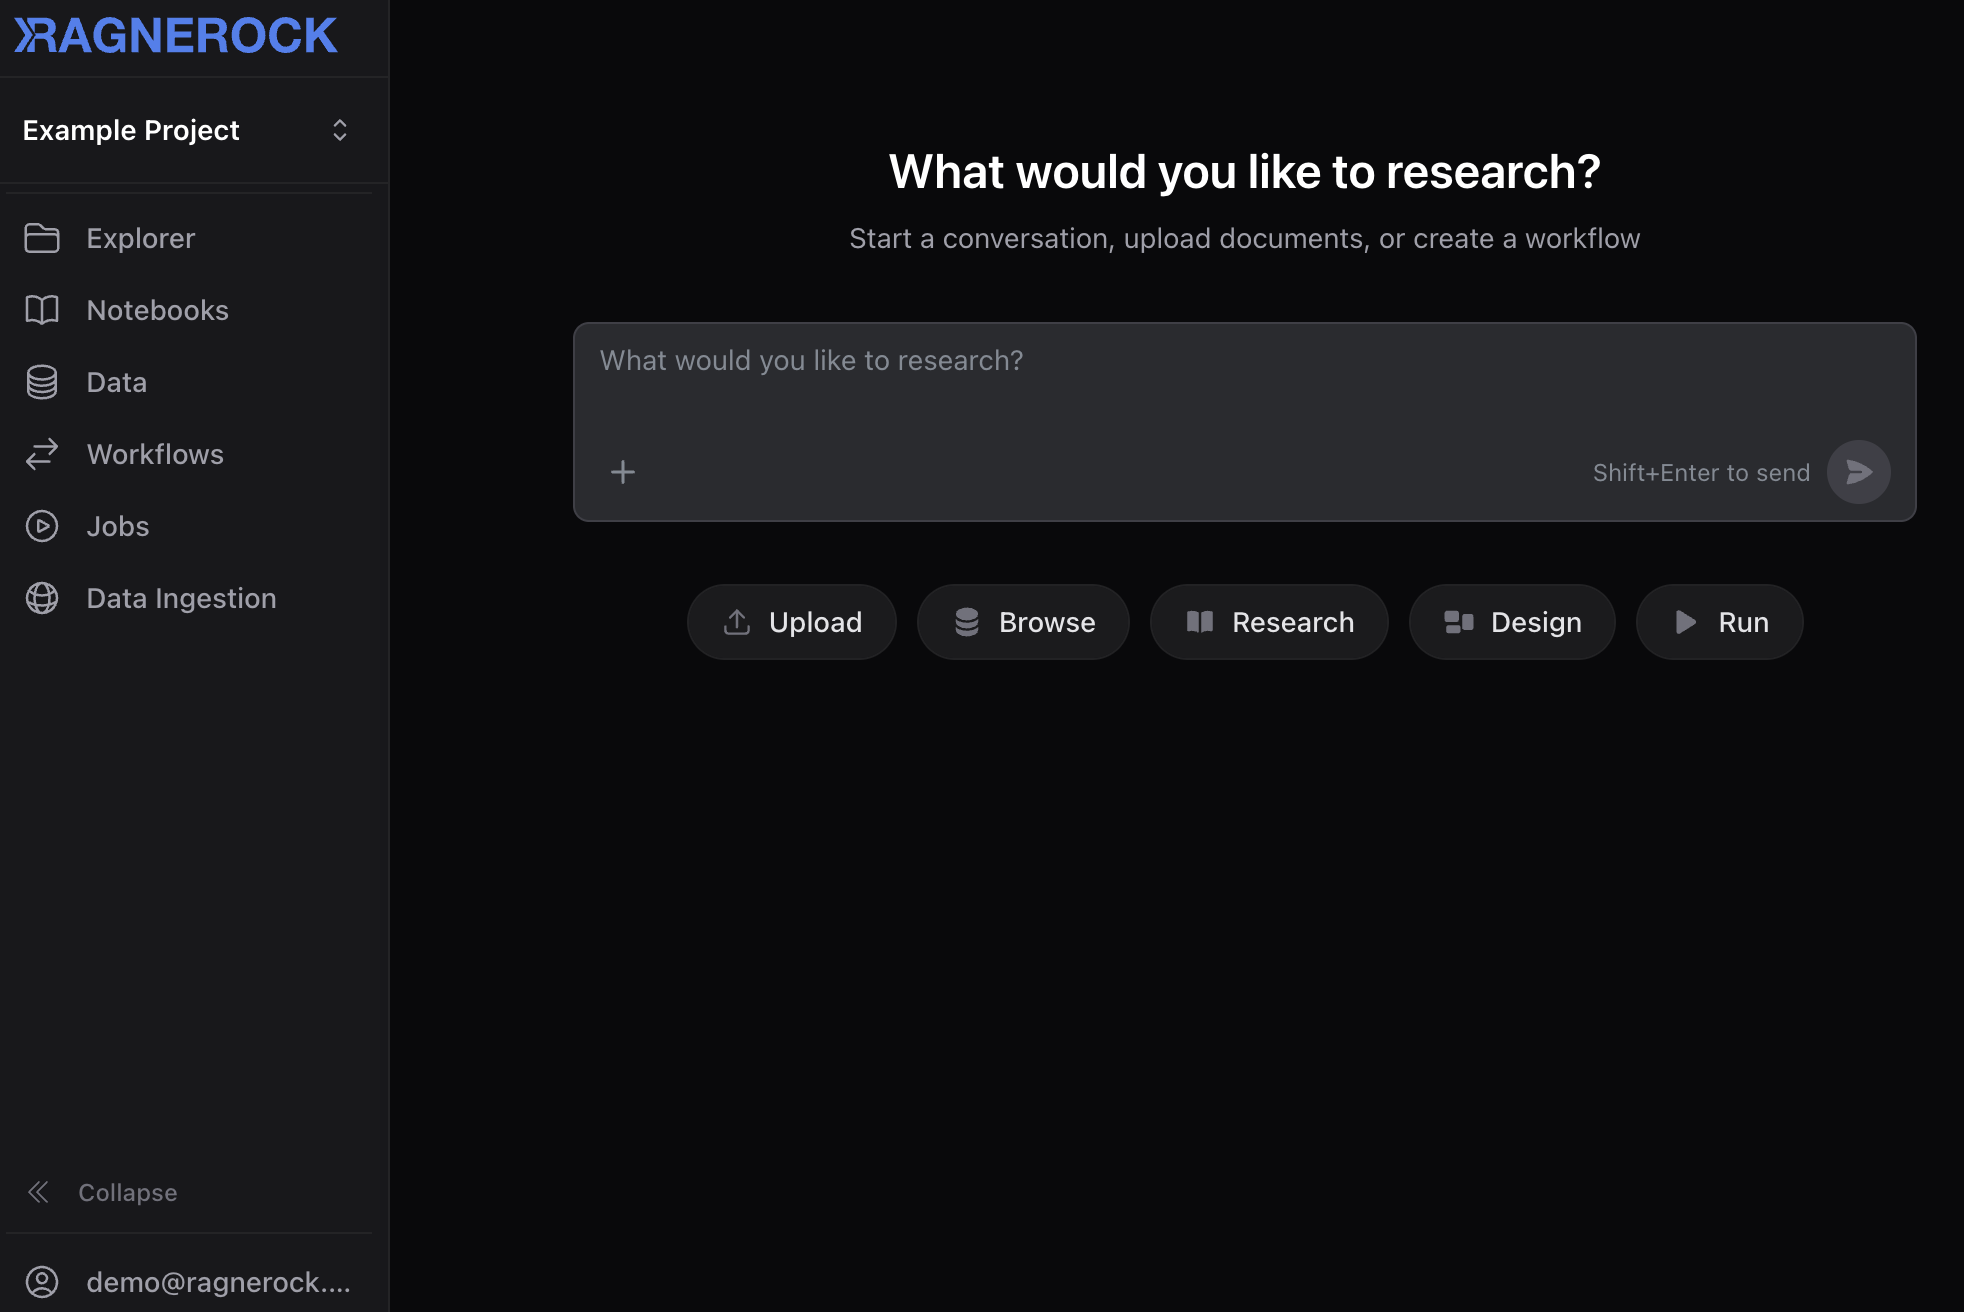
Task: Click the user avatar icon
Action: [42, 1282]
